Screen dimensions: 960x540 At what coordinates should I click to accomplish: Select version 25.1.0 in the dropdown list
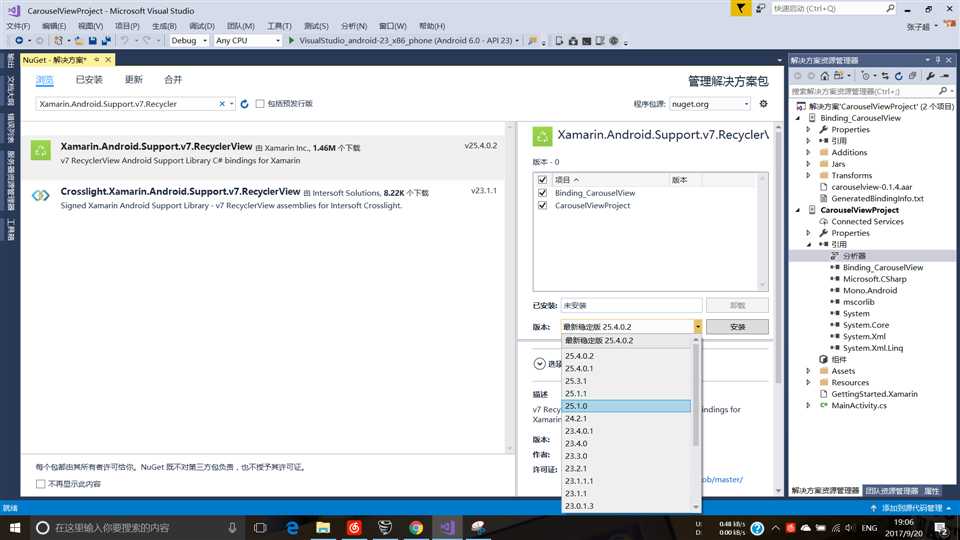(626, 406)
